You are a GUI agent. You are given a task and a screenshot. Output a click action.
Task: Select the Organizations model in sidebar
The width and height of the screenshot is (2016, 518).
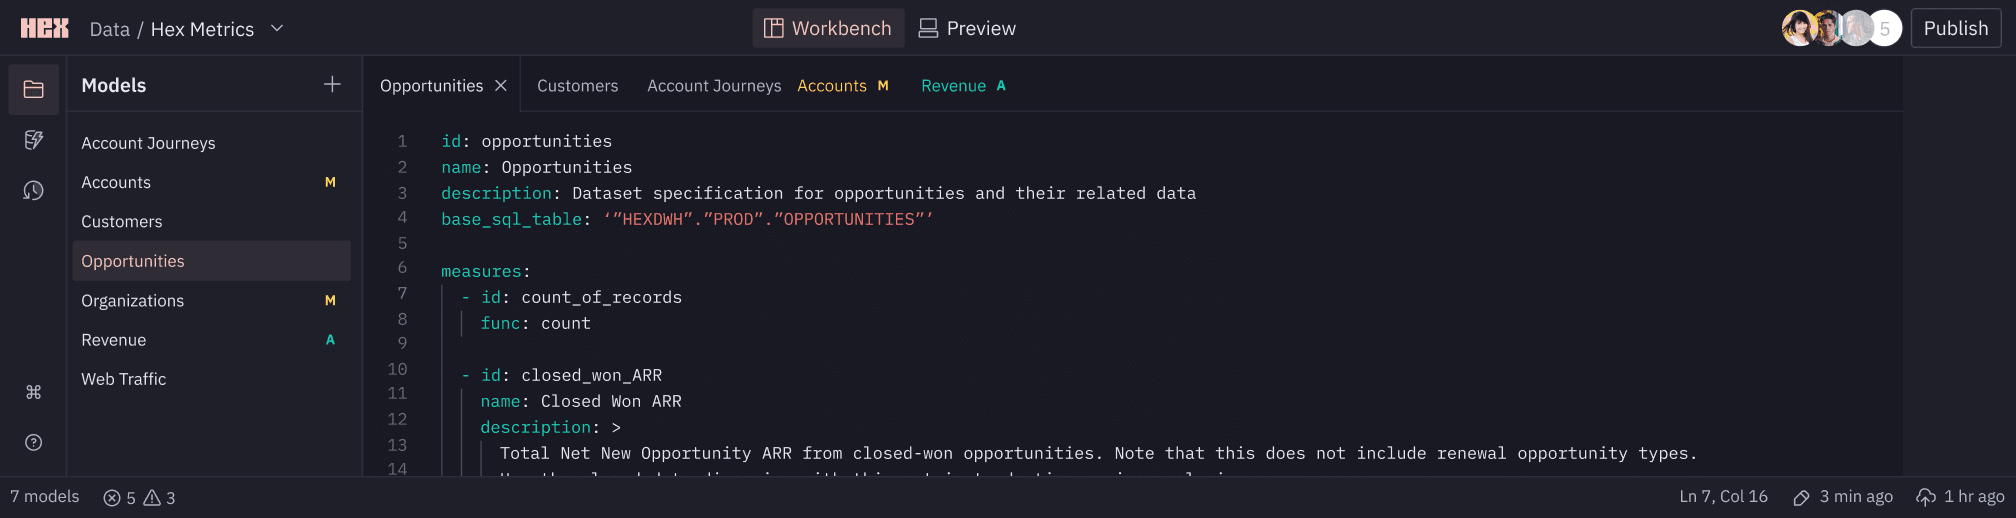tap(133, 301)
